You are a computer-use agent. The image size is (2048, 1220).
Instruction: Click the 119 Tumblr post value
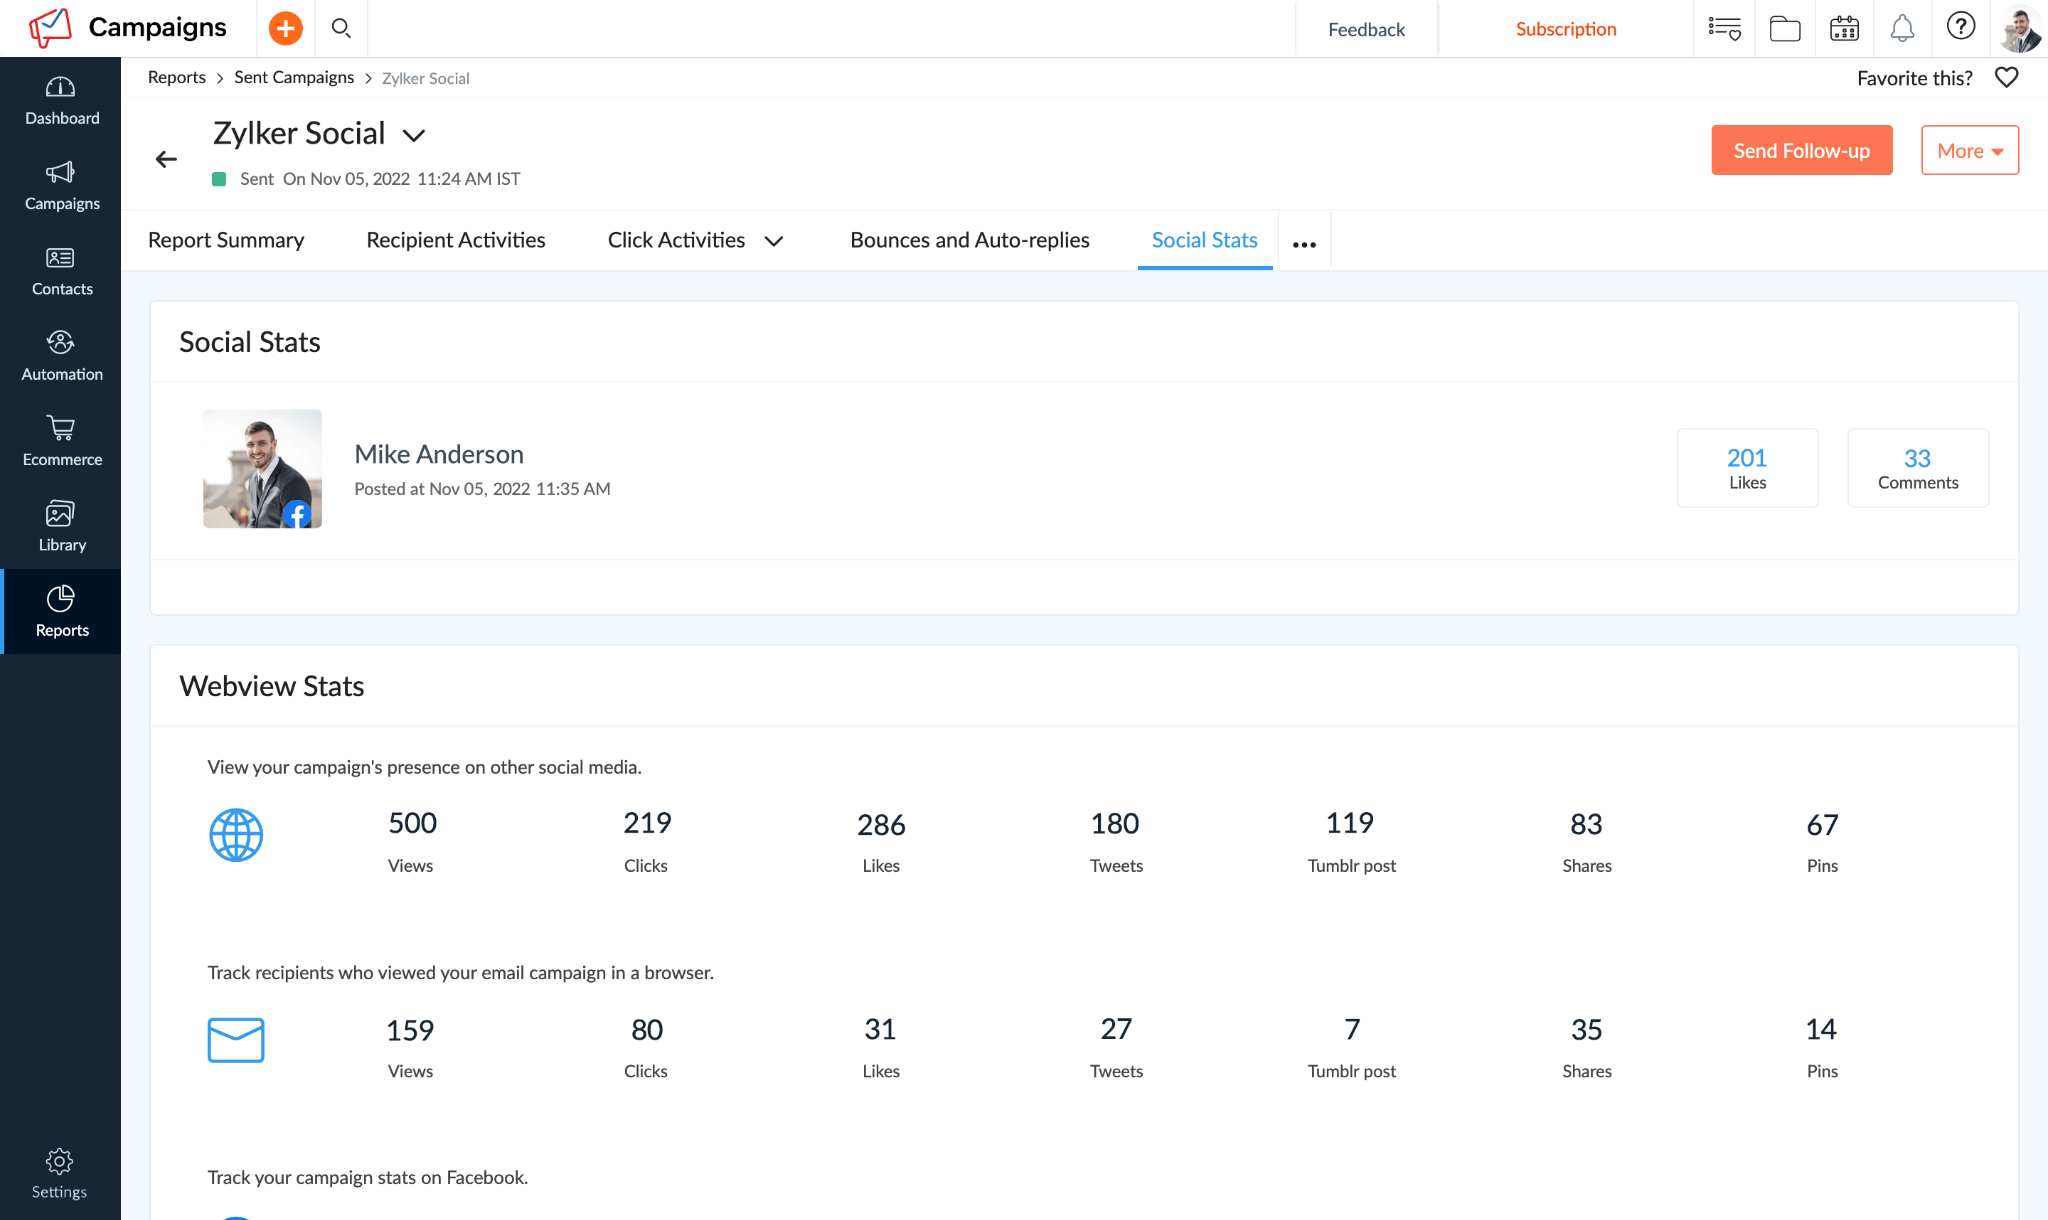point(1350,823)
